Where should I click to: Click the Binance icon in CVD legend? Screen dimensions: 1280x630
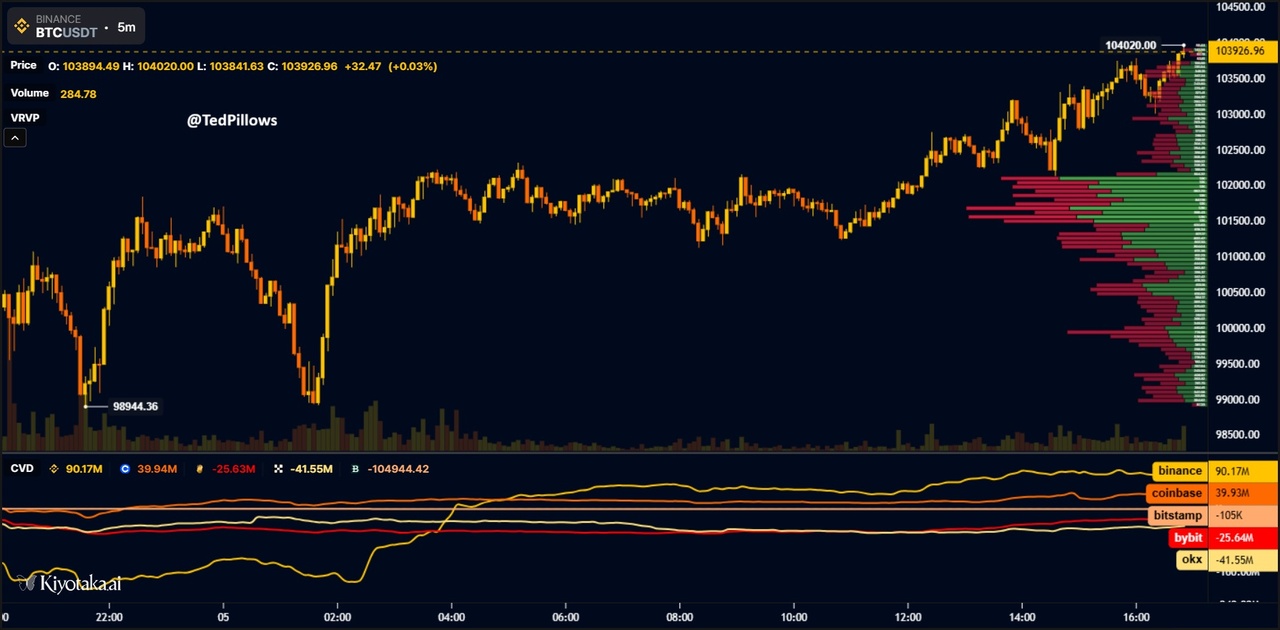(53, 468)
